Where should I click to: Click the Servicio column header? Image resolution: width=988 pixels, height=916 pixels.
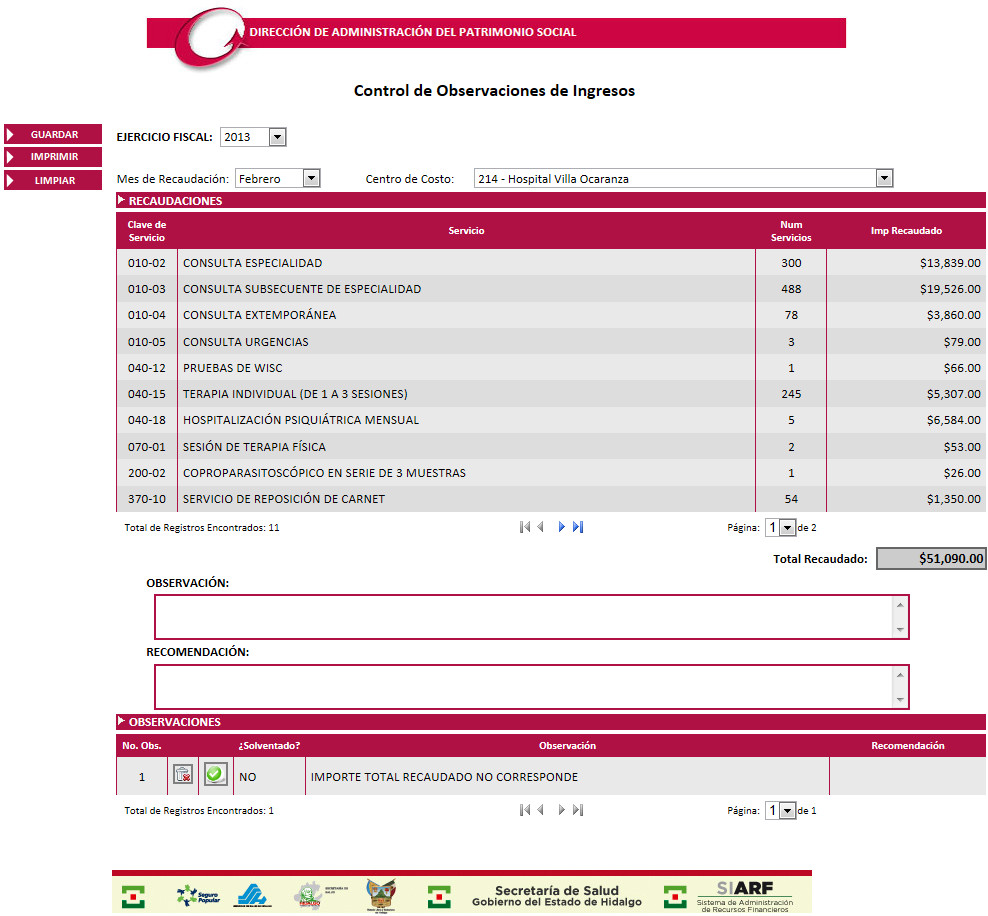(466, 231)
